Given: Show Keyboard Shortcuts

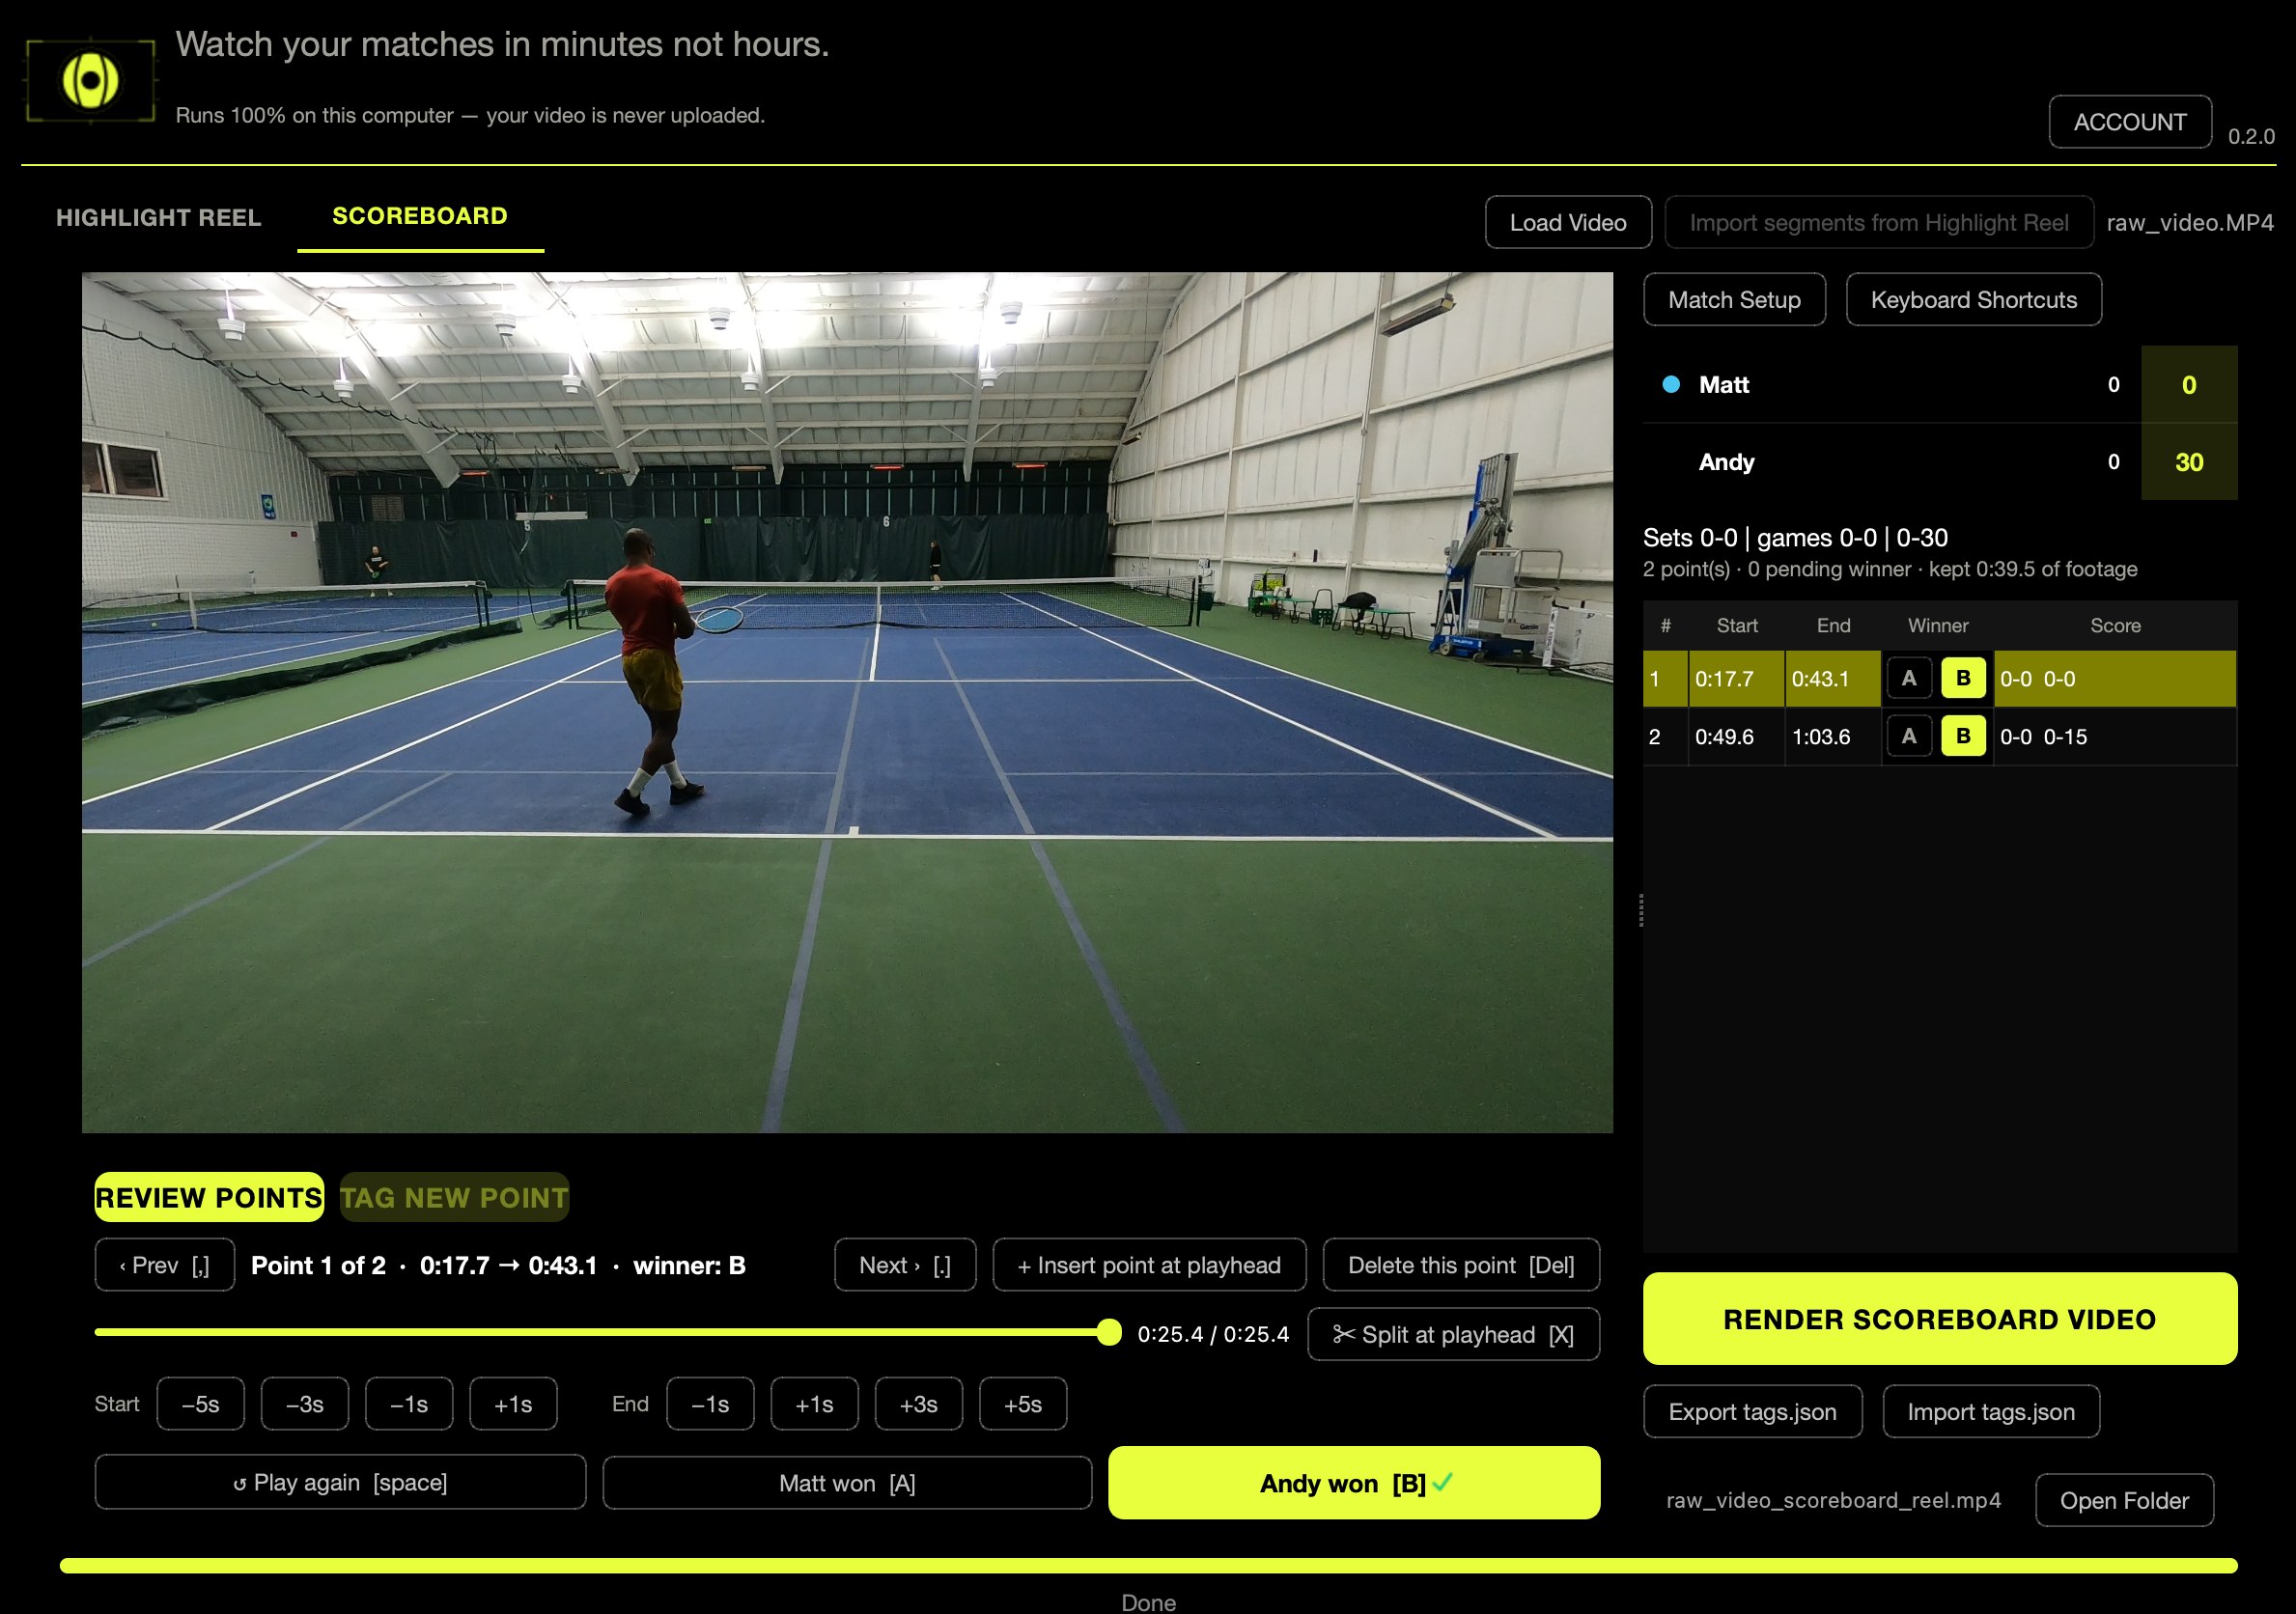Looking at the screenshot, I should click(1974, 299).
